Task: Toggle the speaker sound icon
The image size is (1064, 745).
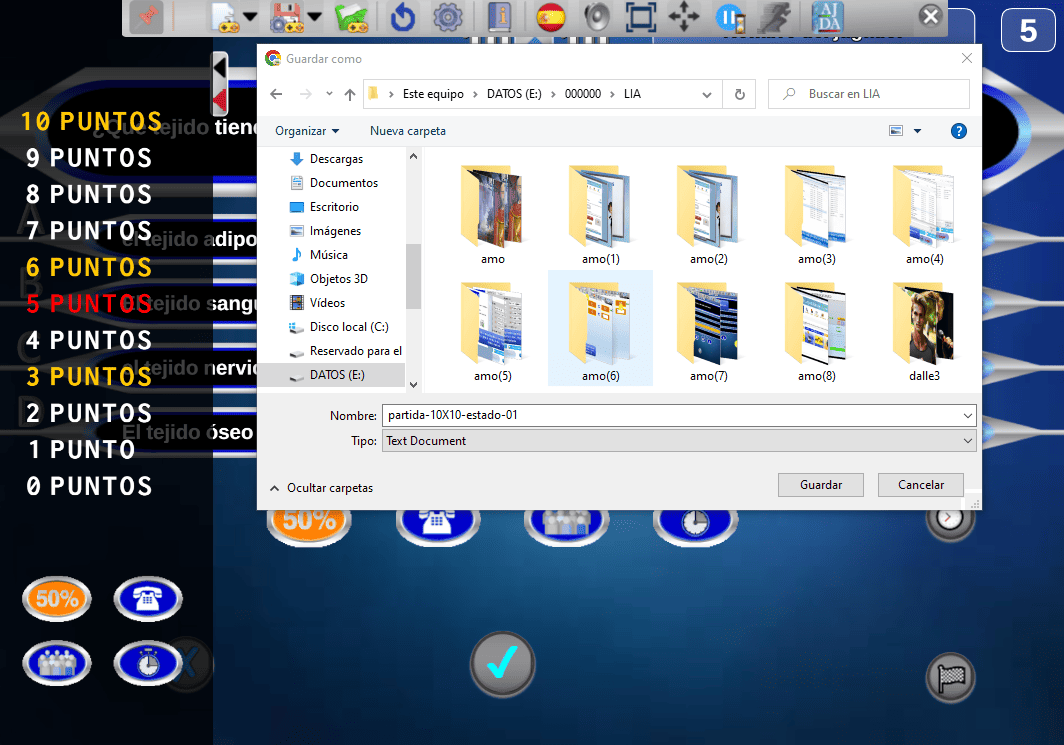Action: 597,17
